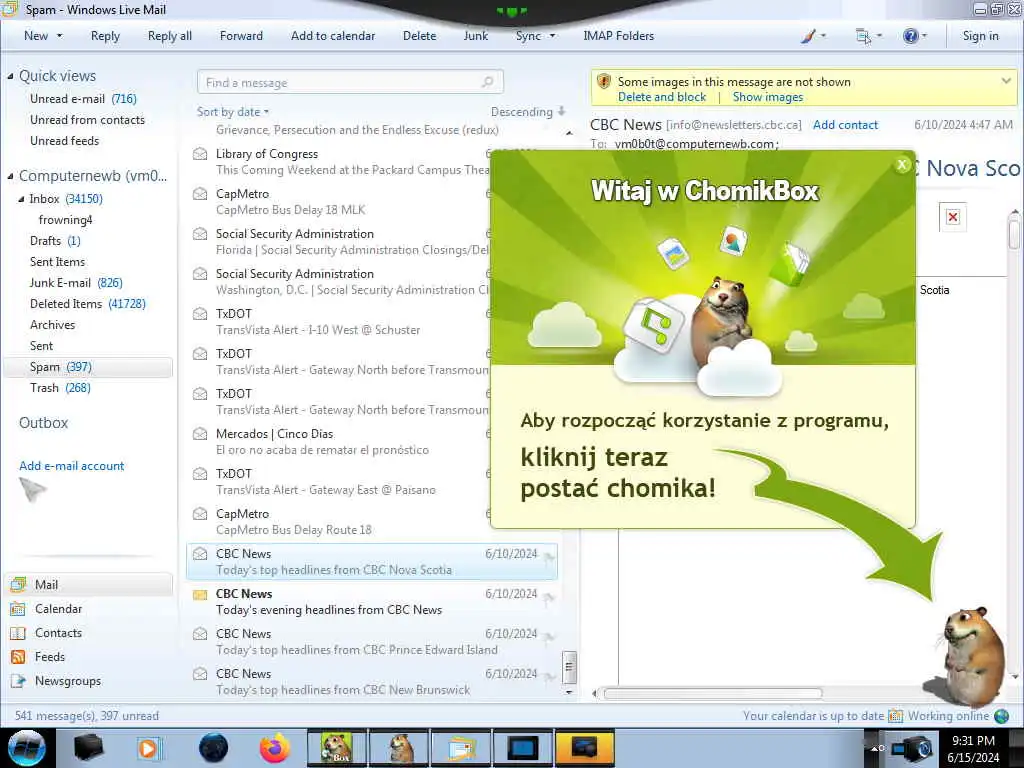Screen dimensions: 1024x768
Task: Click envelope icon for Library of Congress
Action: tap(200, 154)
